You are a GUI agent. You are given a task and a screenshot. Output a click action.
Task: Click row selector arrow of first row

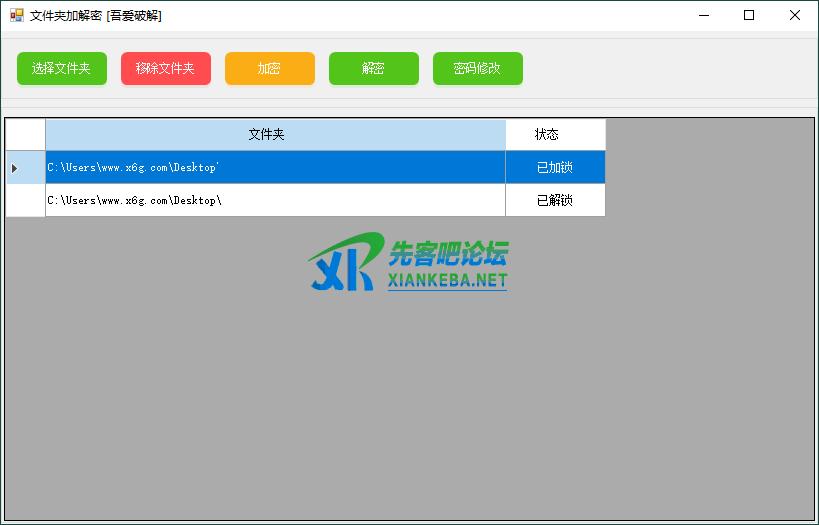pos(25,167)
